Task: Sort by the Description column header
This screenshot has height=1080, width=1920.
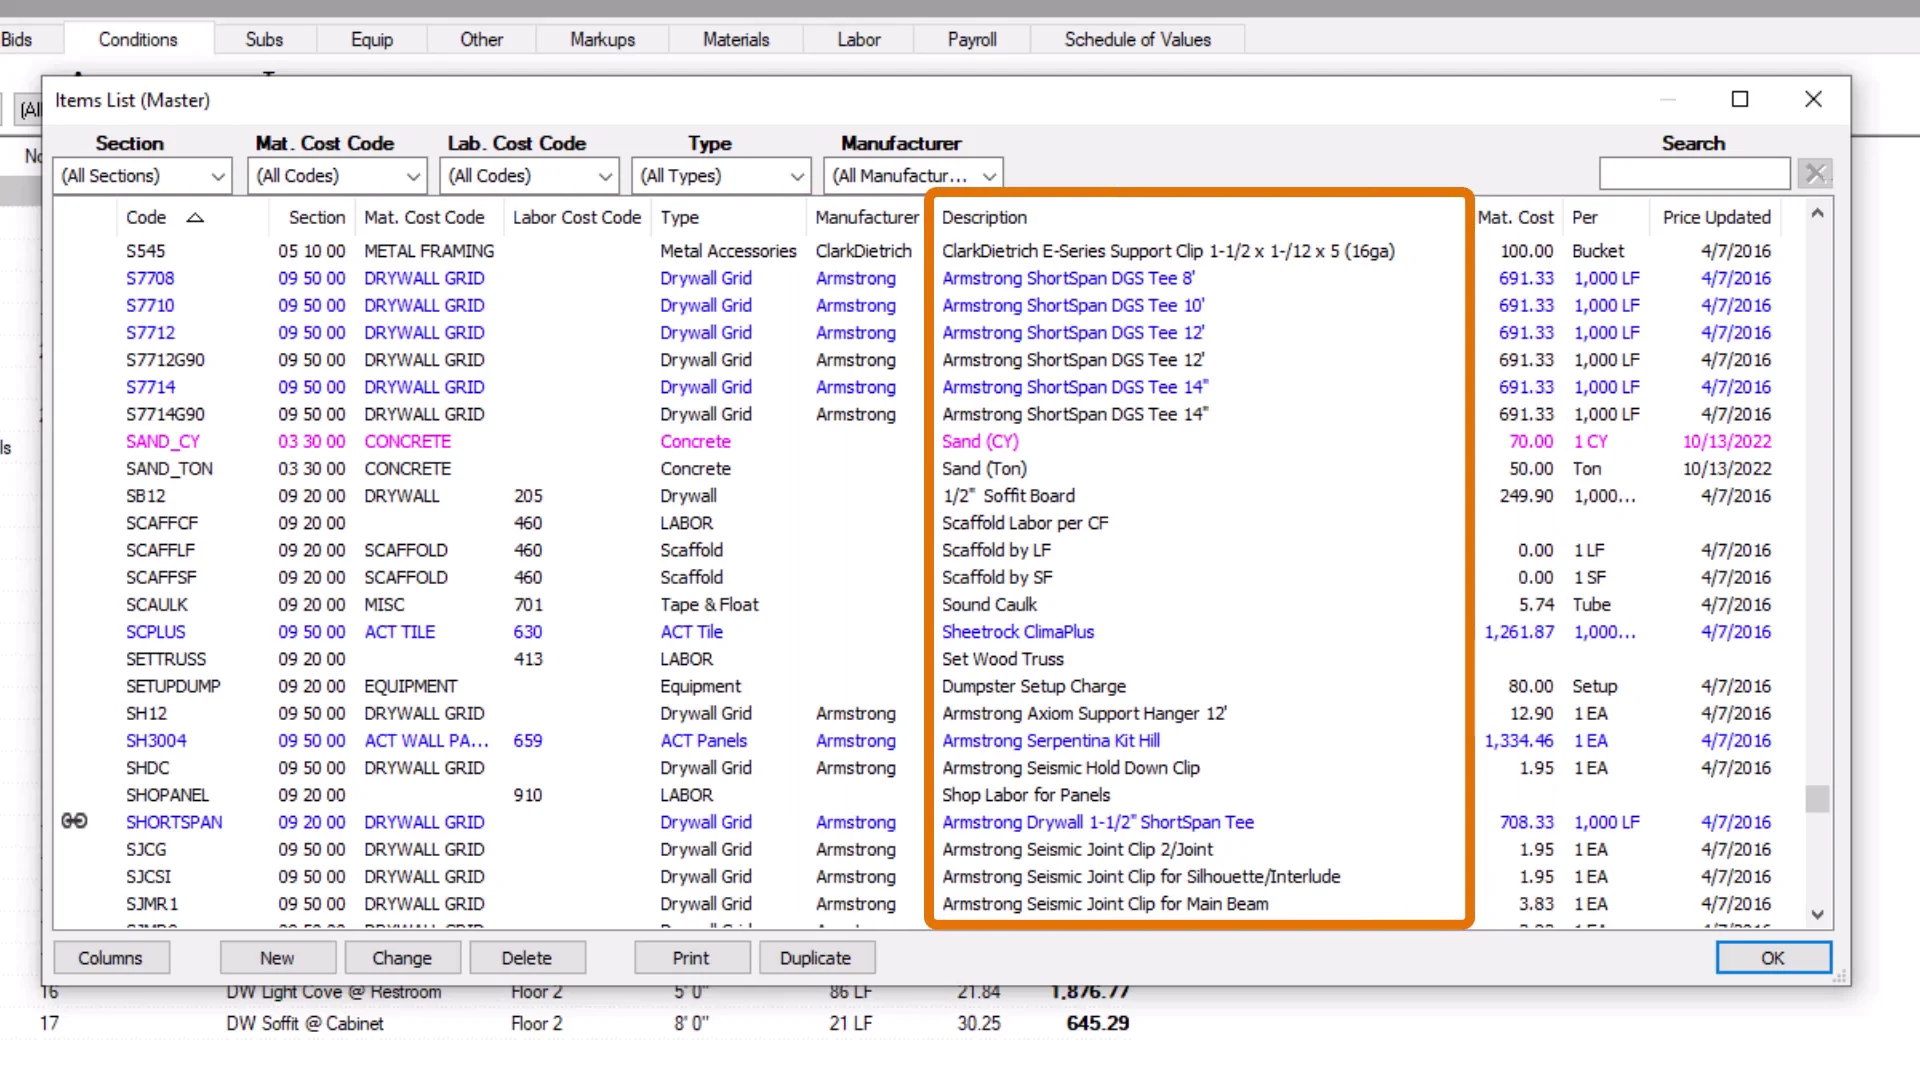Action: click(x=984, y=217)
